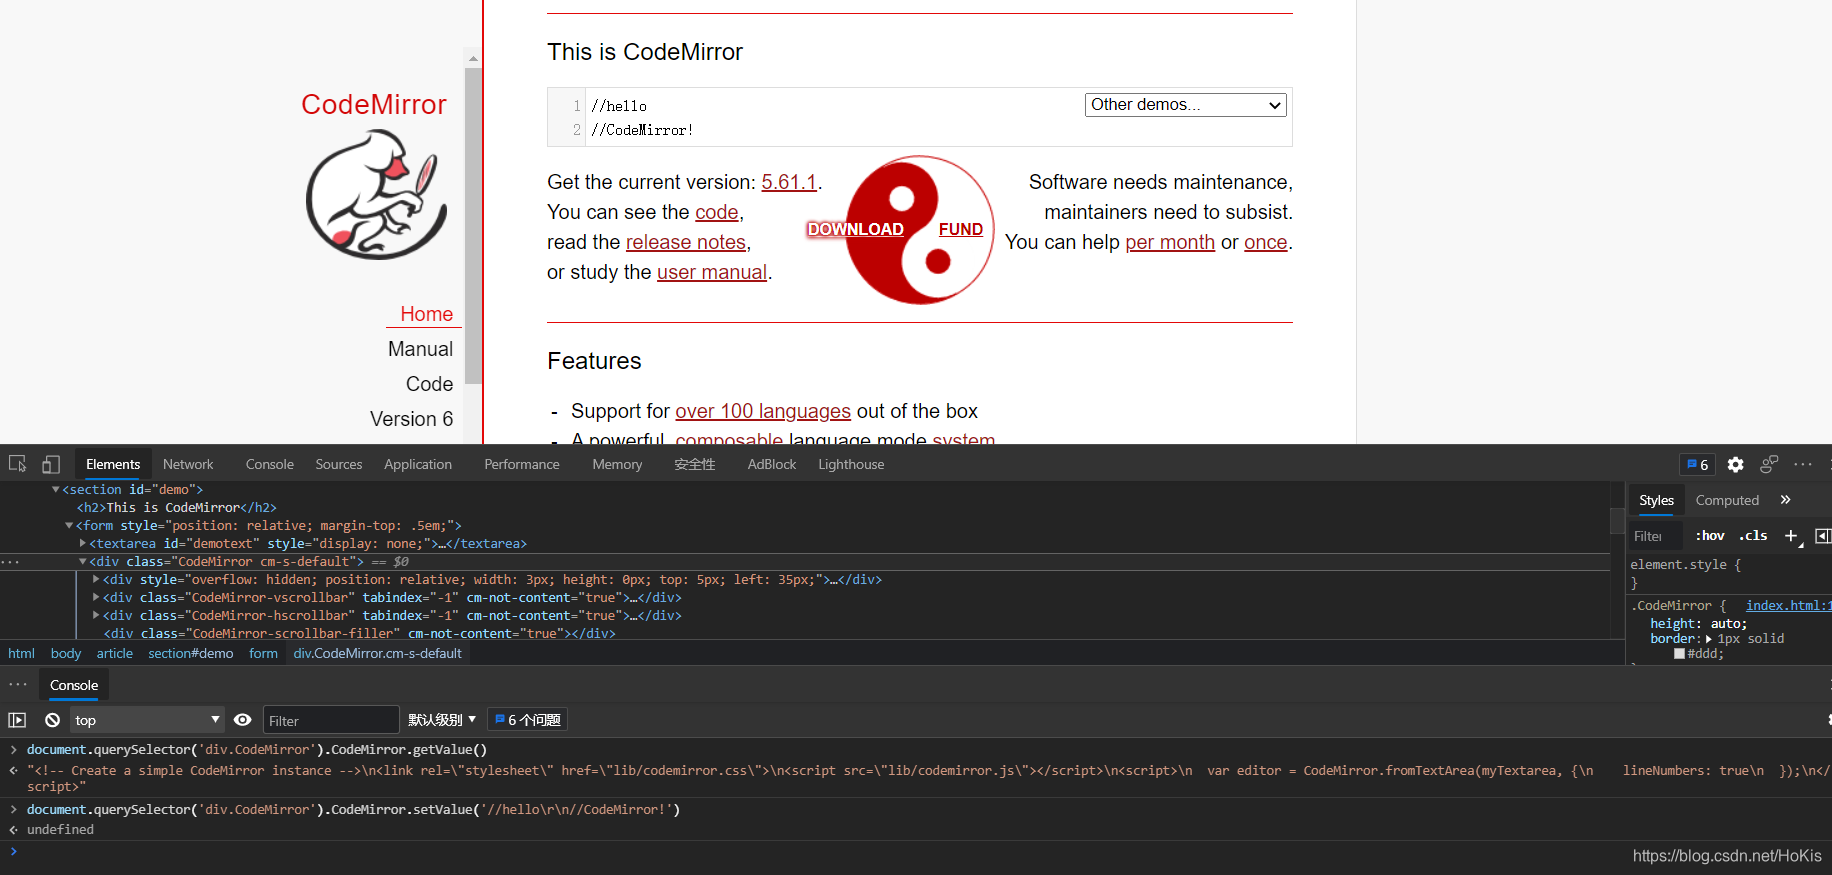
Task: Open the top JavaScript context dropdown
Action: click(x=147, y=720)
